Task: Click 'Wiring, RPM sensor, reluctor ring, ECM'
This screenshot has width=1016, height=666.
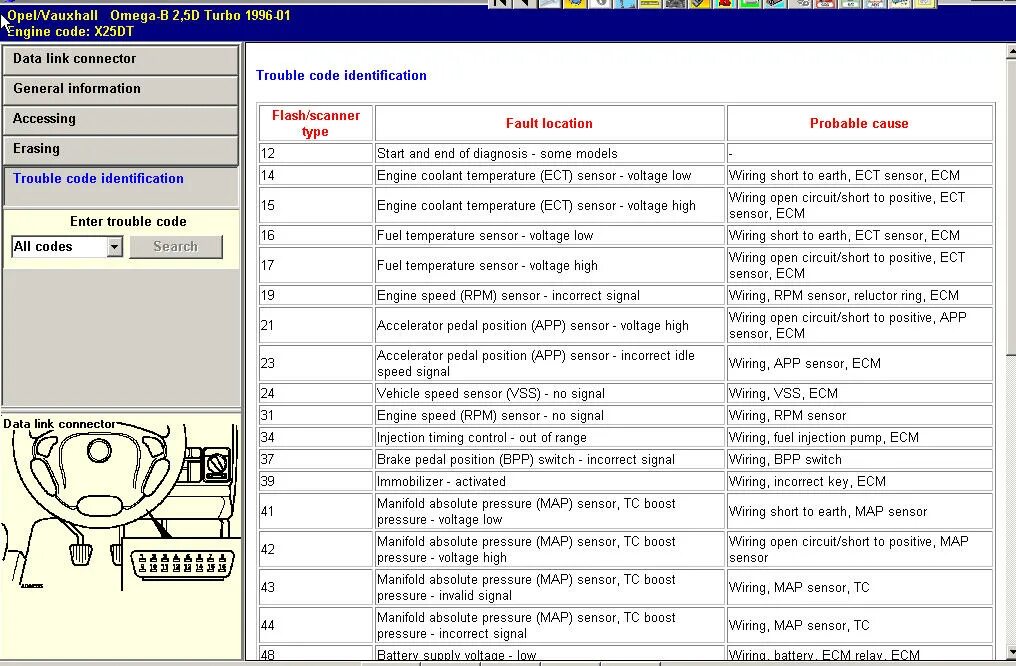Action: tap(859, 295)
